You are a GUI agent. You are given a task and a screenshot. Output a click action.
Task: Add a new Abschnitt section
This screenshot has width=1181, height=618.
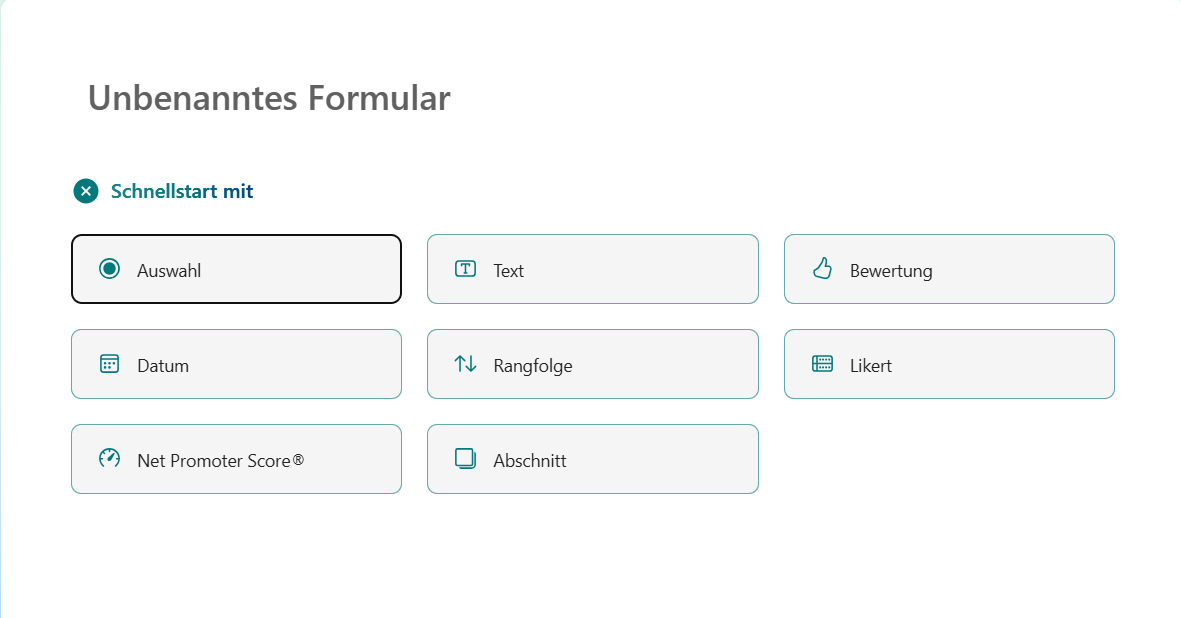[x=592, y=459]
